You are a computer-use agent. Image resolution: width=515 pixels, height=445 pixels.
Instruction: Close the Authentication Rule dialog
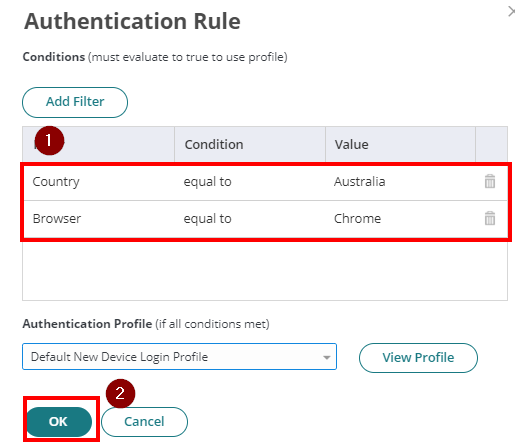(511, 11)
